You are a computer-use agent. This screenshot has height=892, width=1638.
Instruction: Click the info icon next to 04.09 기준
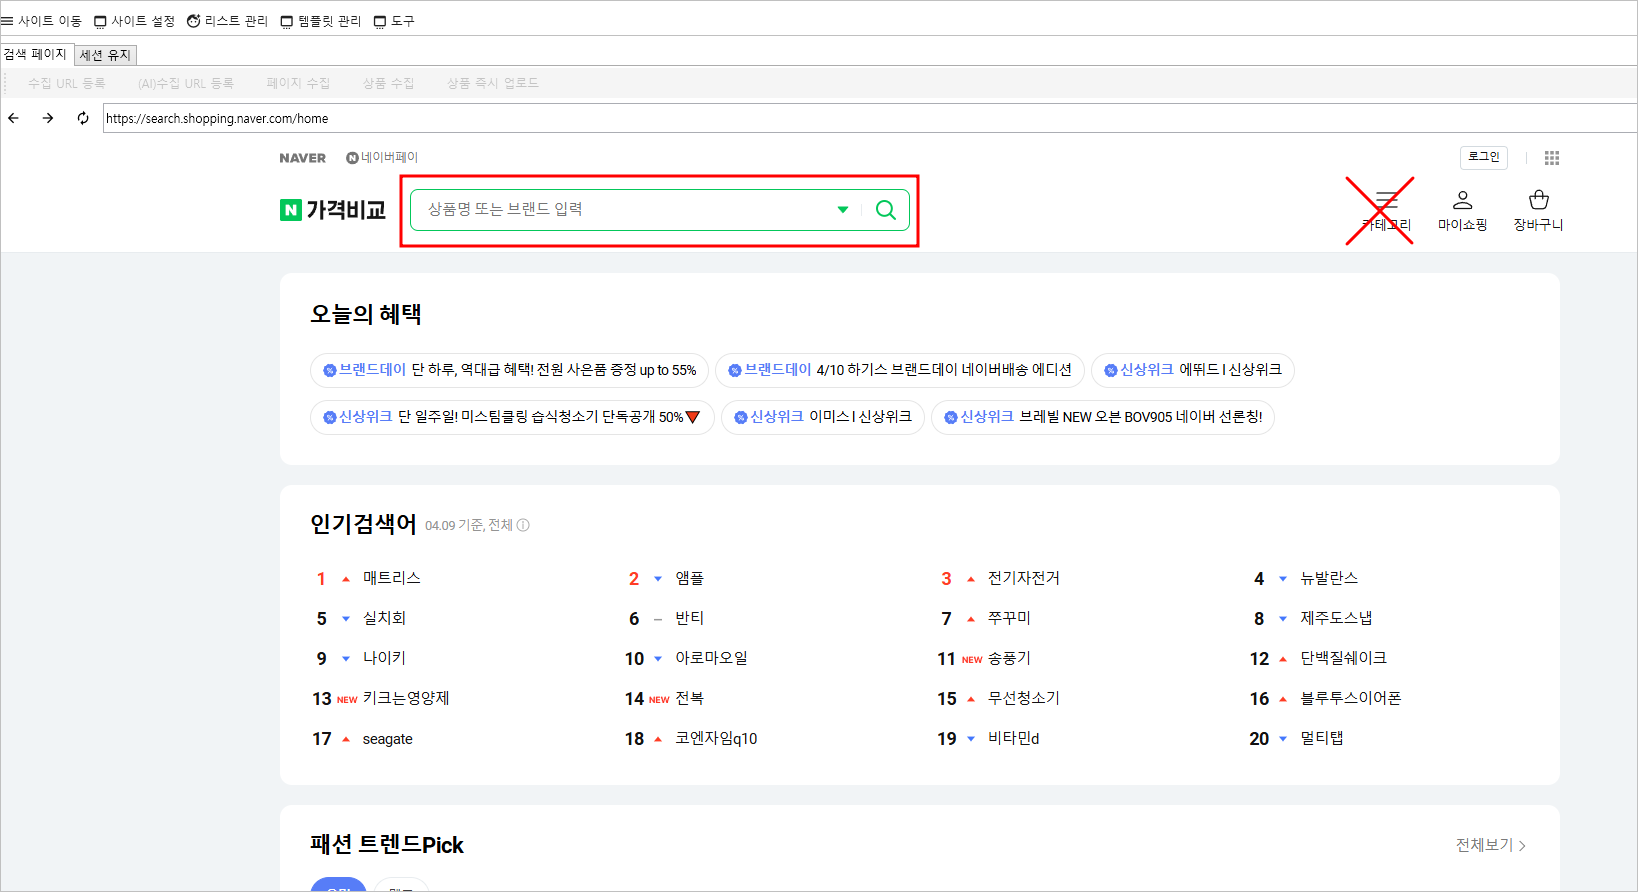523,525
